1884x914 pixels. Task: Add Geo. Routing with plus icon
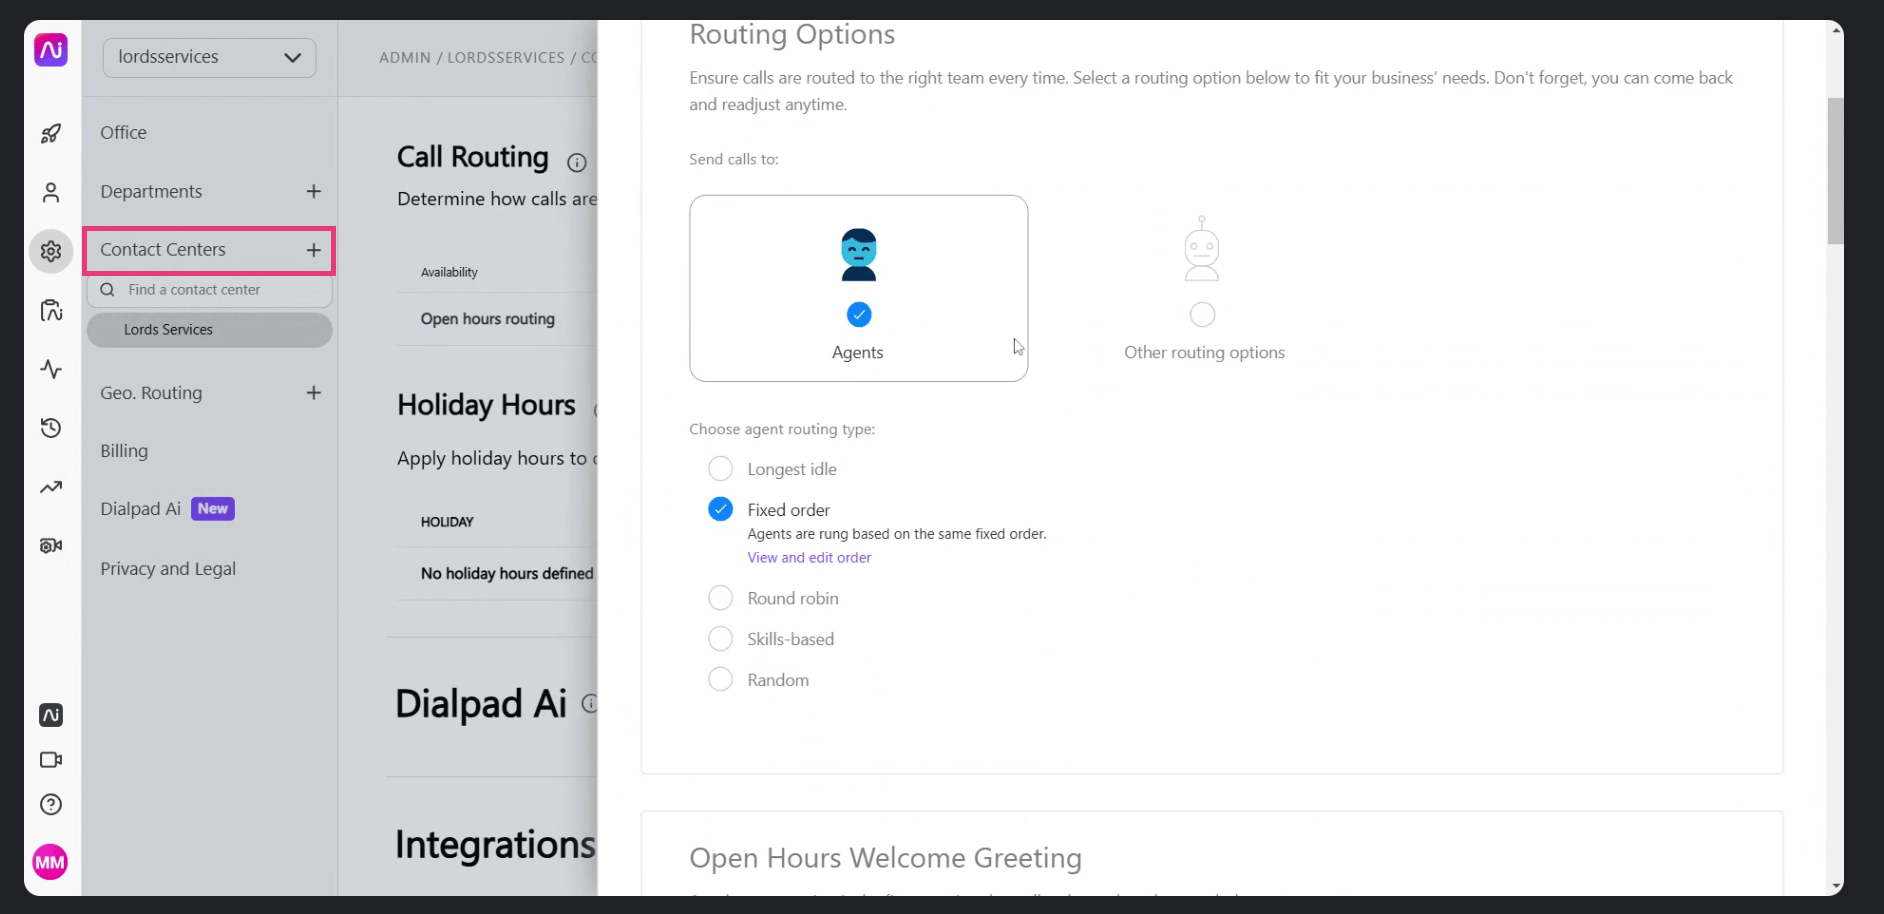(314, 393)
